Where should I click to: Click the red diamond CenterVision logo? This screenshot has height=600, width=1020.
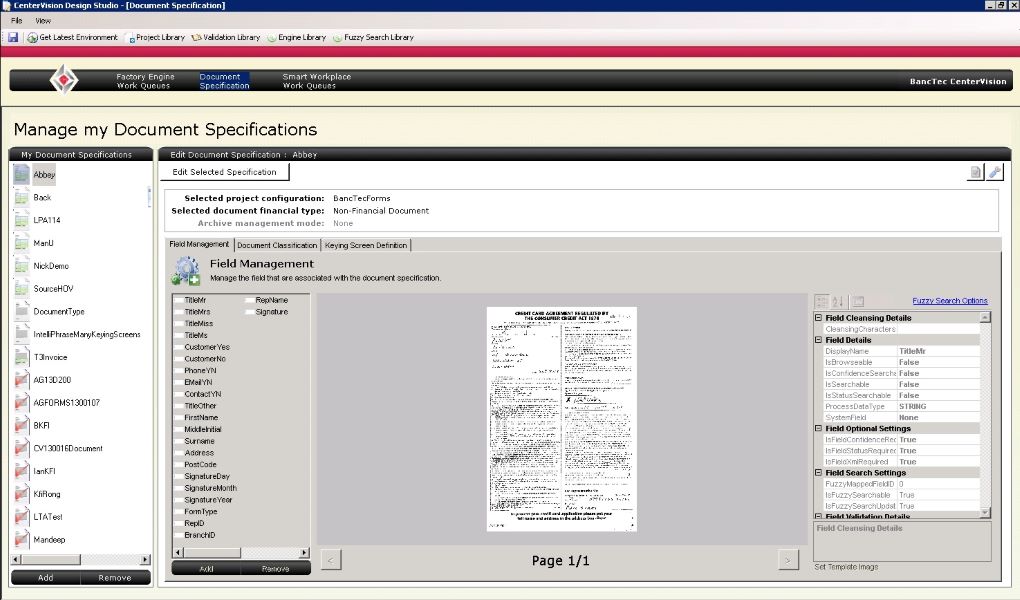[64, 80]
